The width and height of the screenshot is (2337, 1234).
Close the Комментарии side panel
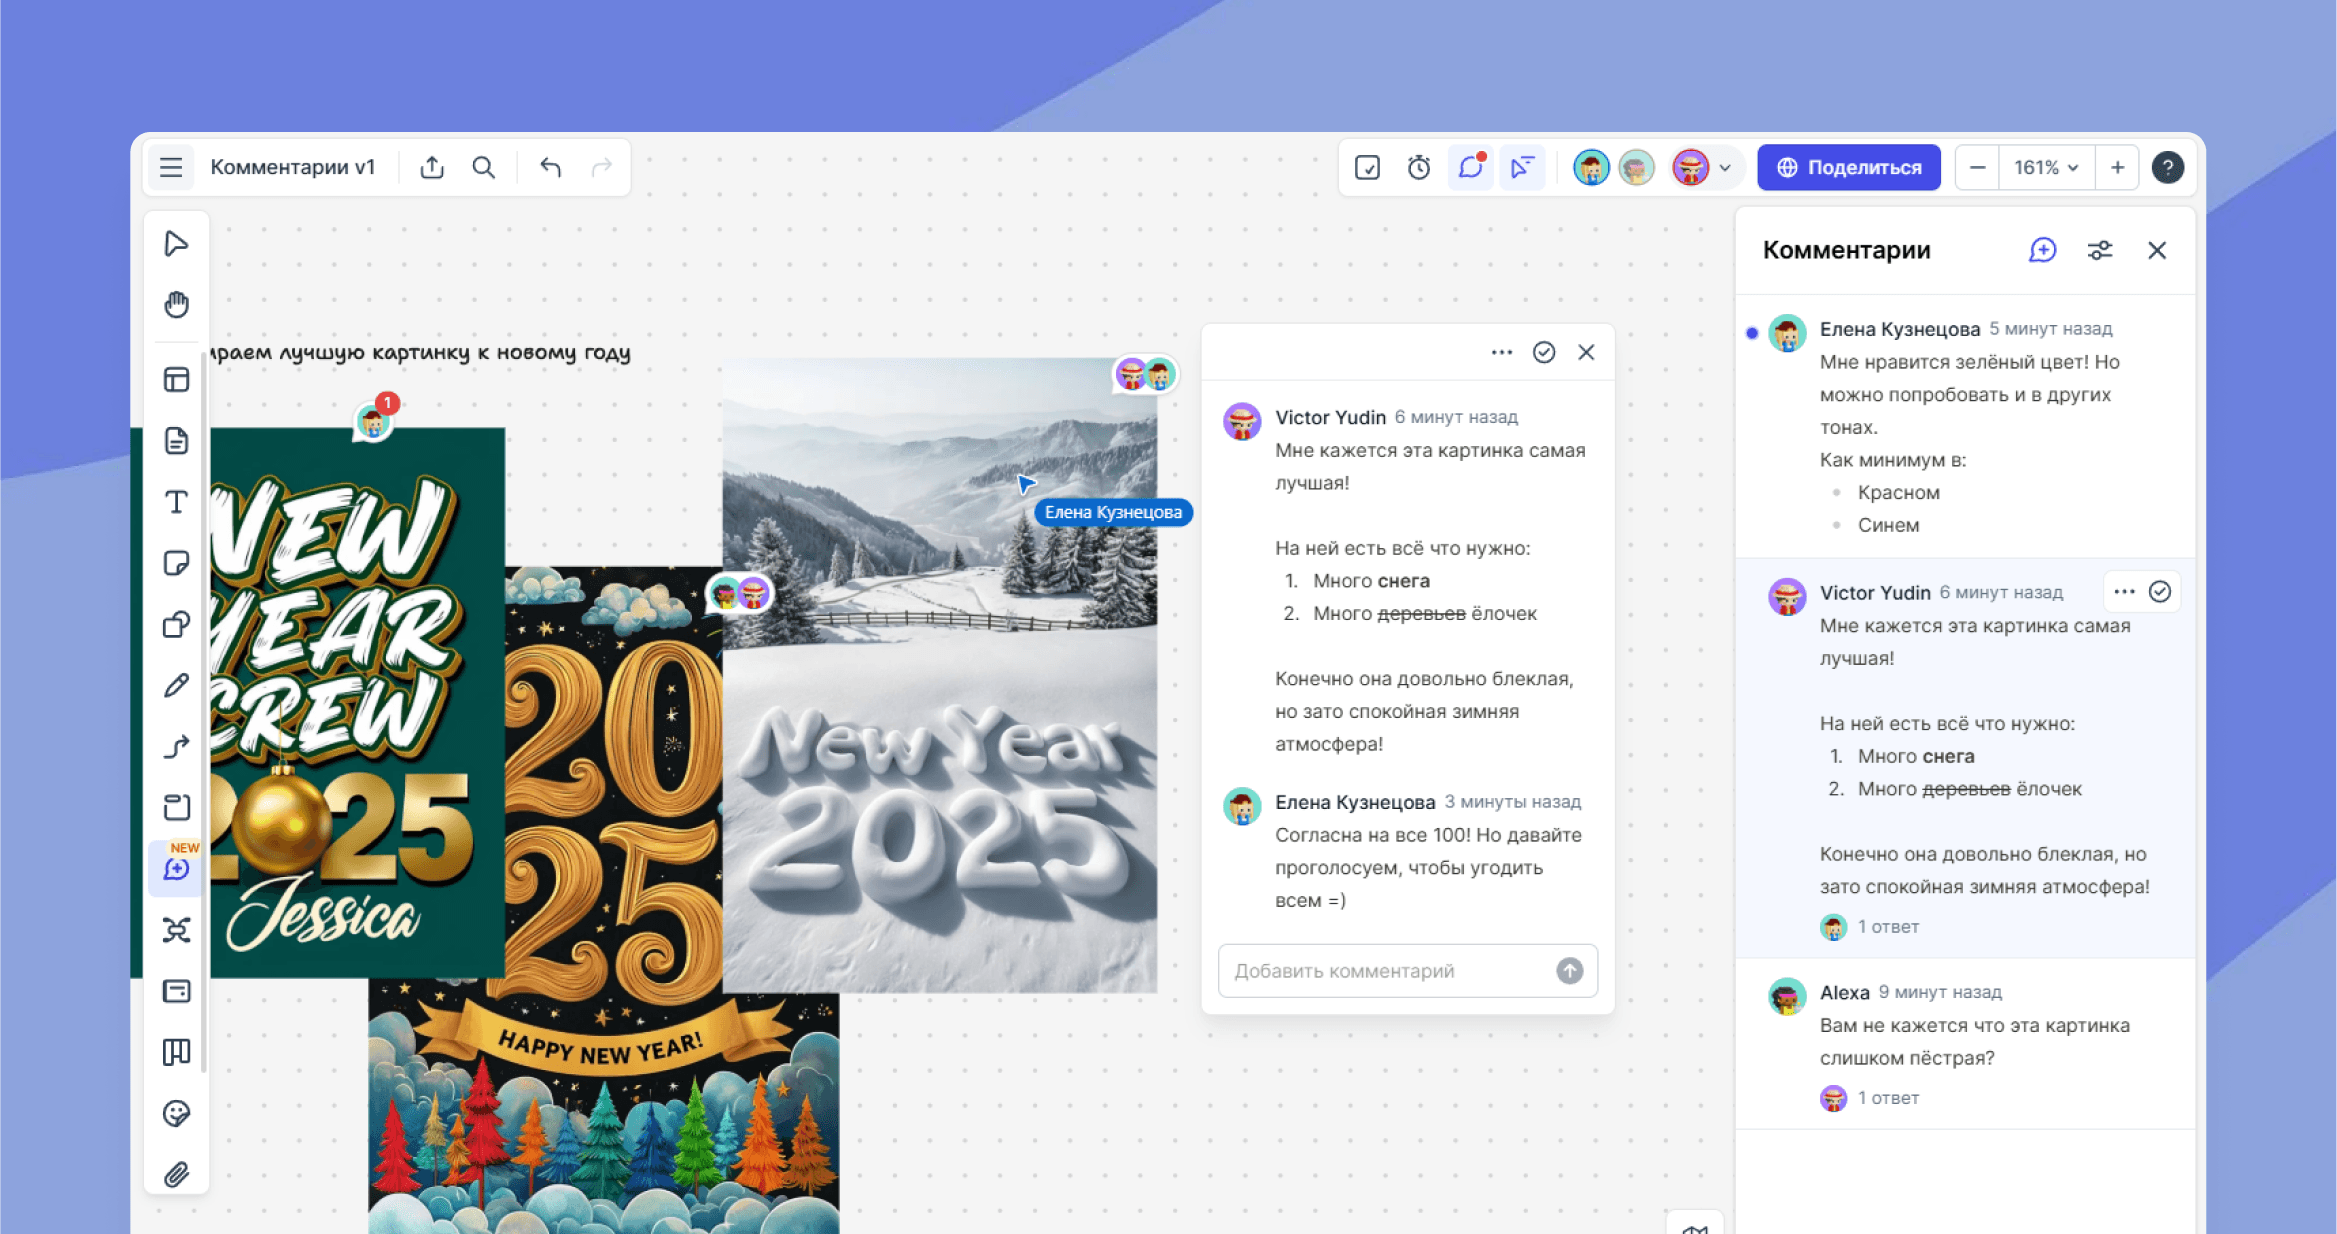[x=2157, y=250]
